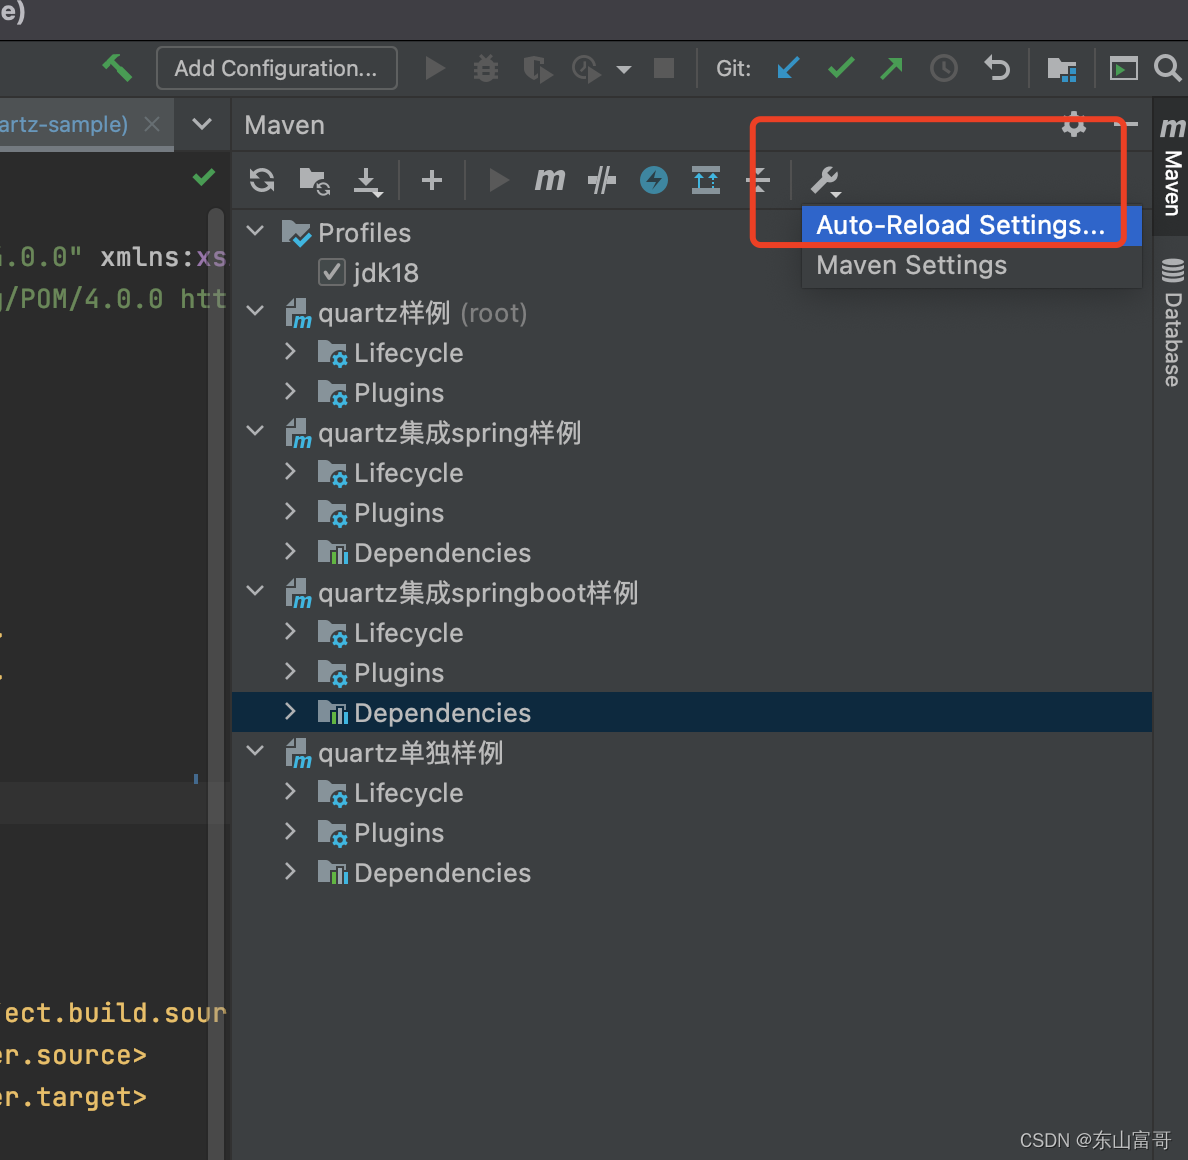Click the Git Rollback undo icon
This screenshot has width=1188, height=1160.
[996, 68]
